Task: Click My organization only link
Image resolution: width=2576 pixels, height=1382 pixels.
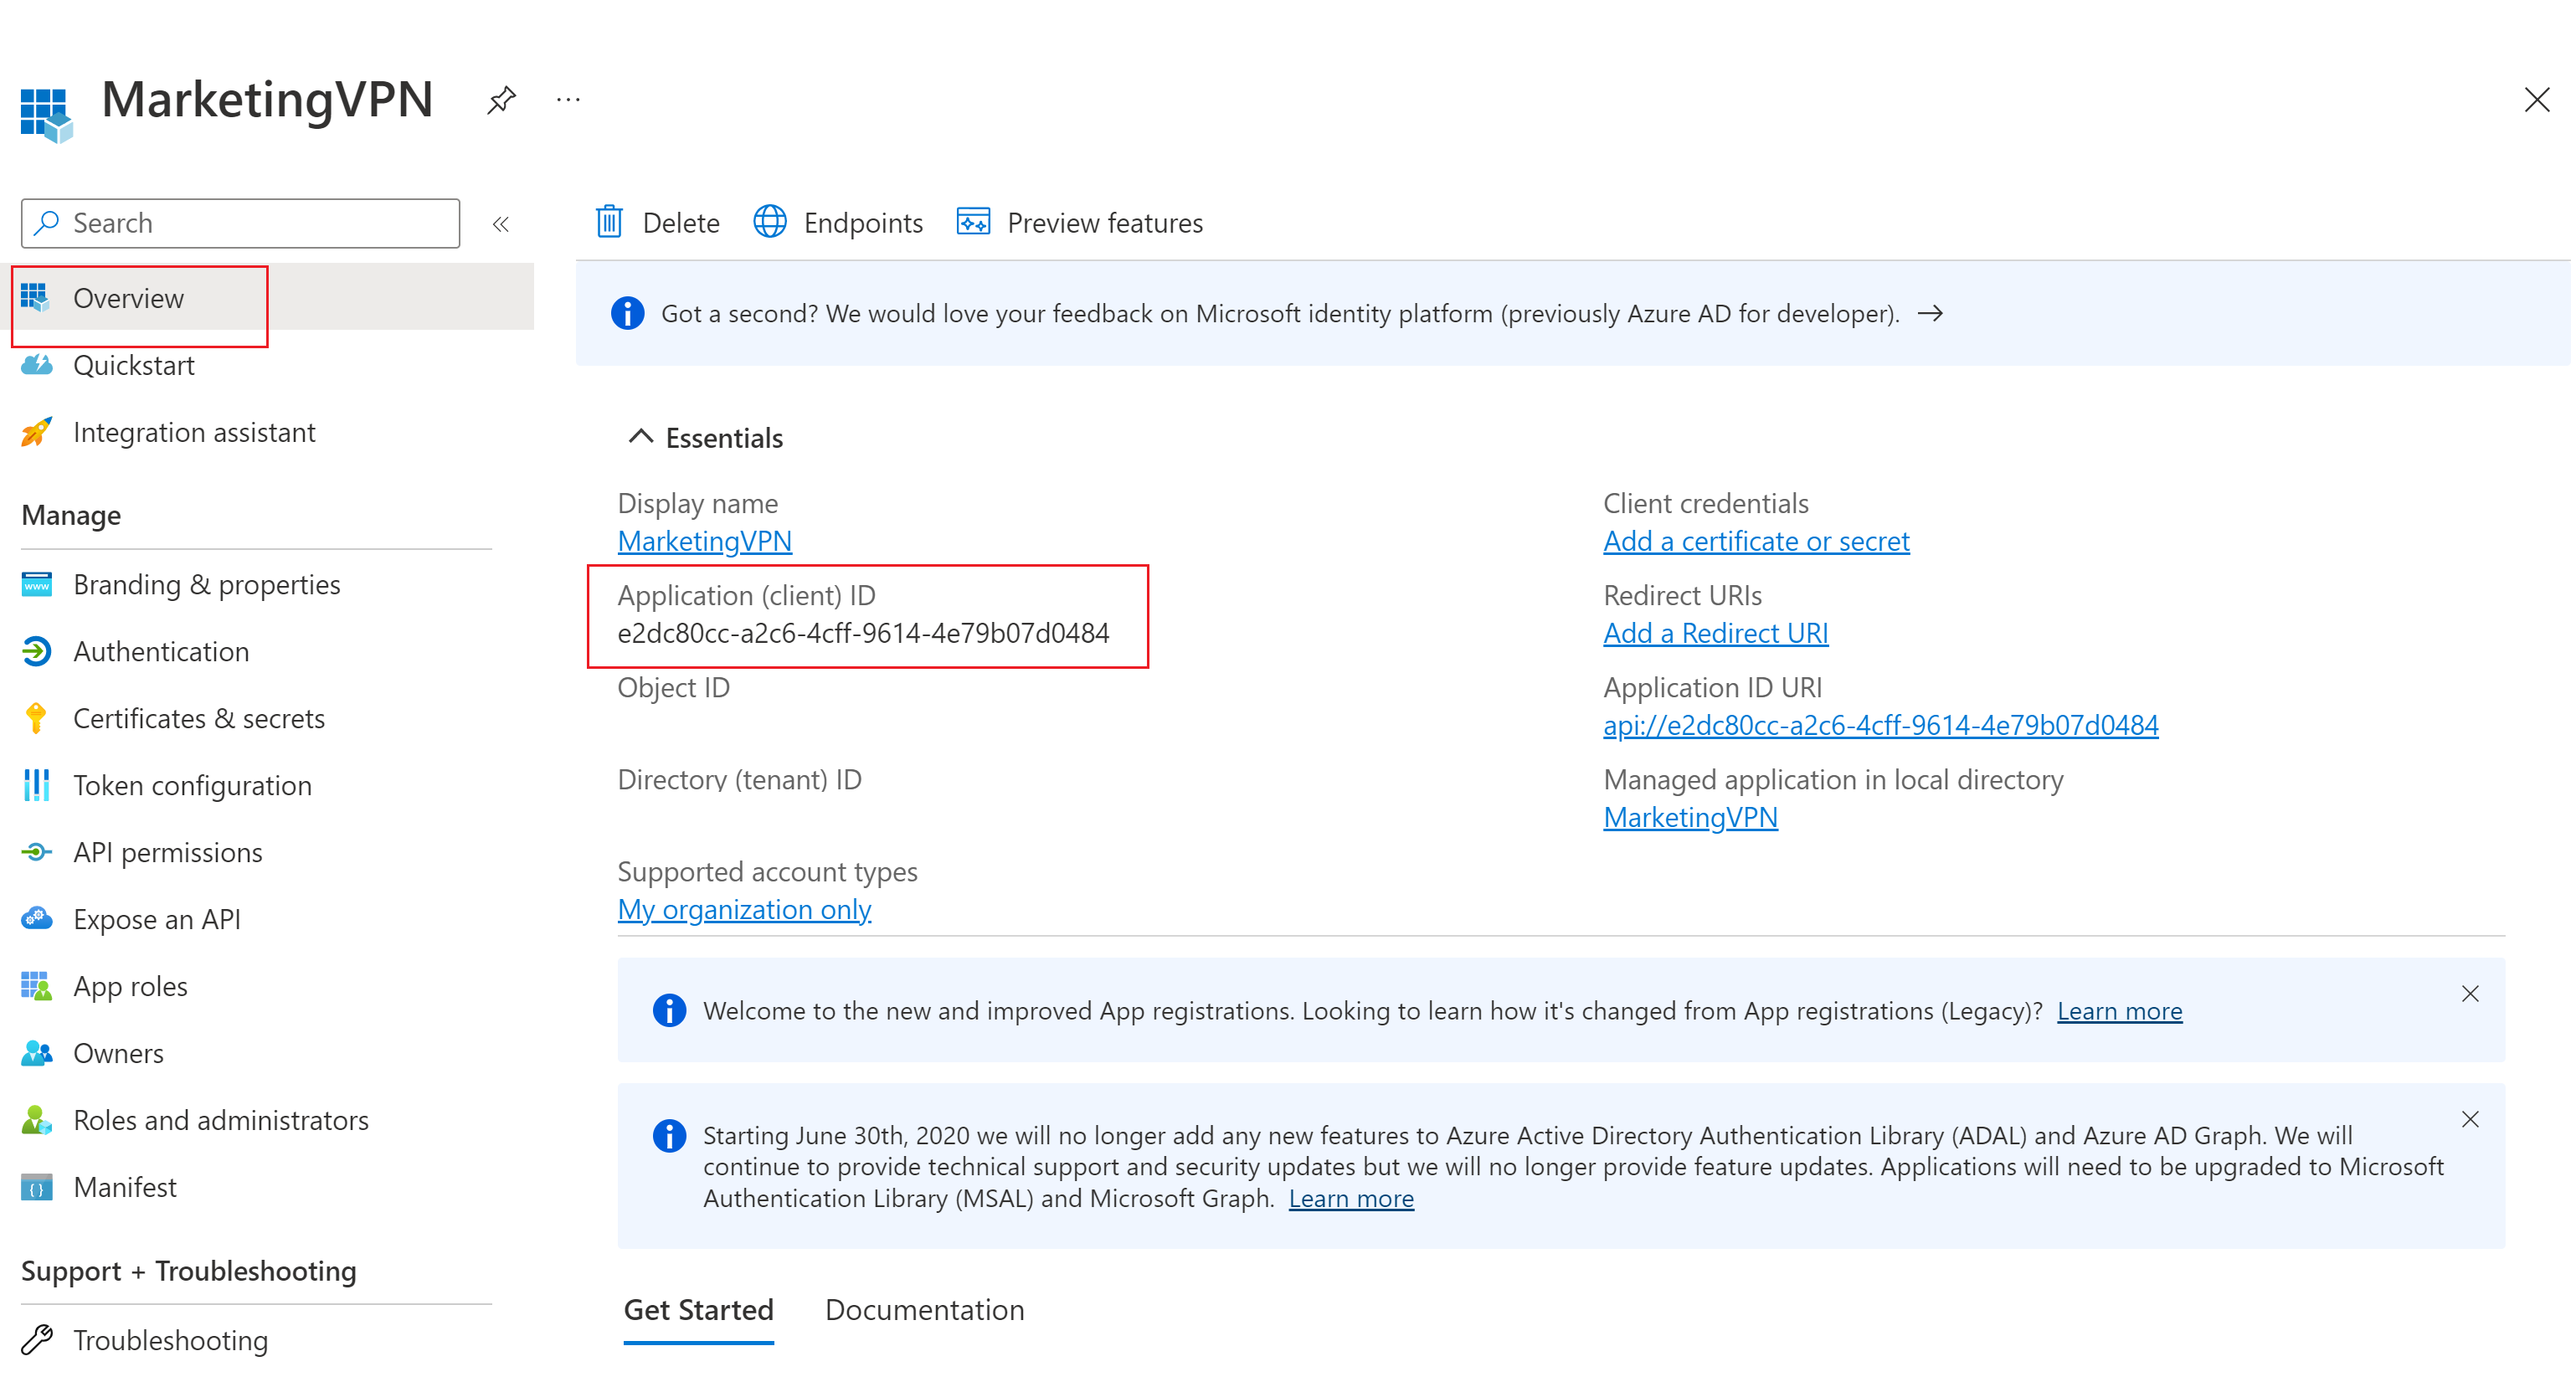Action: (x=744, y=909)
